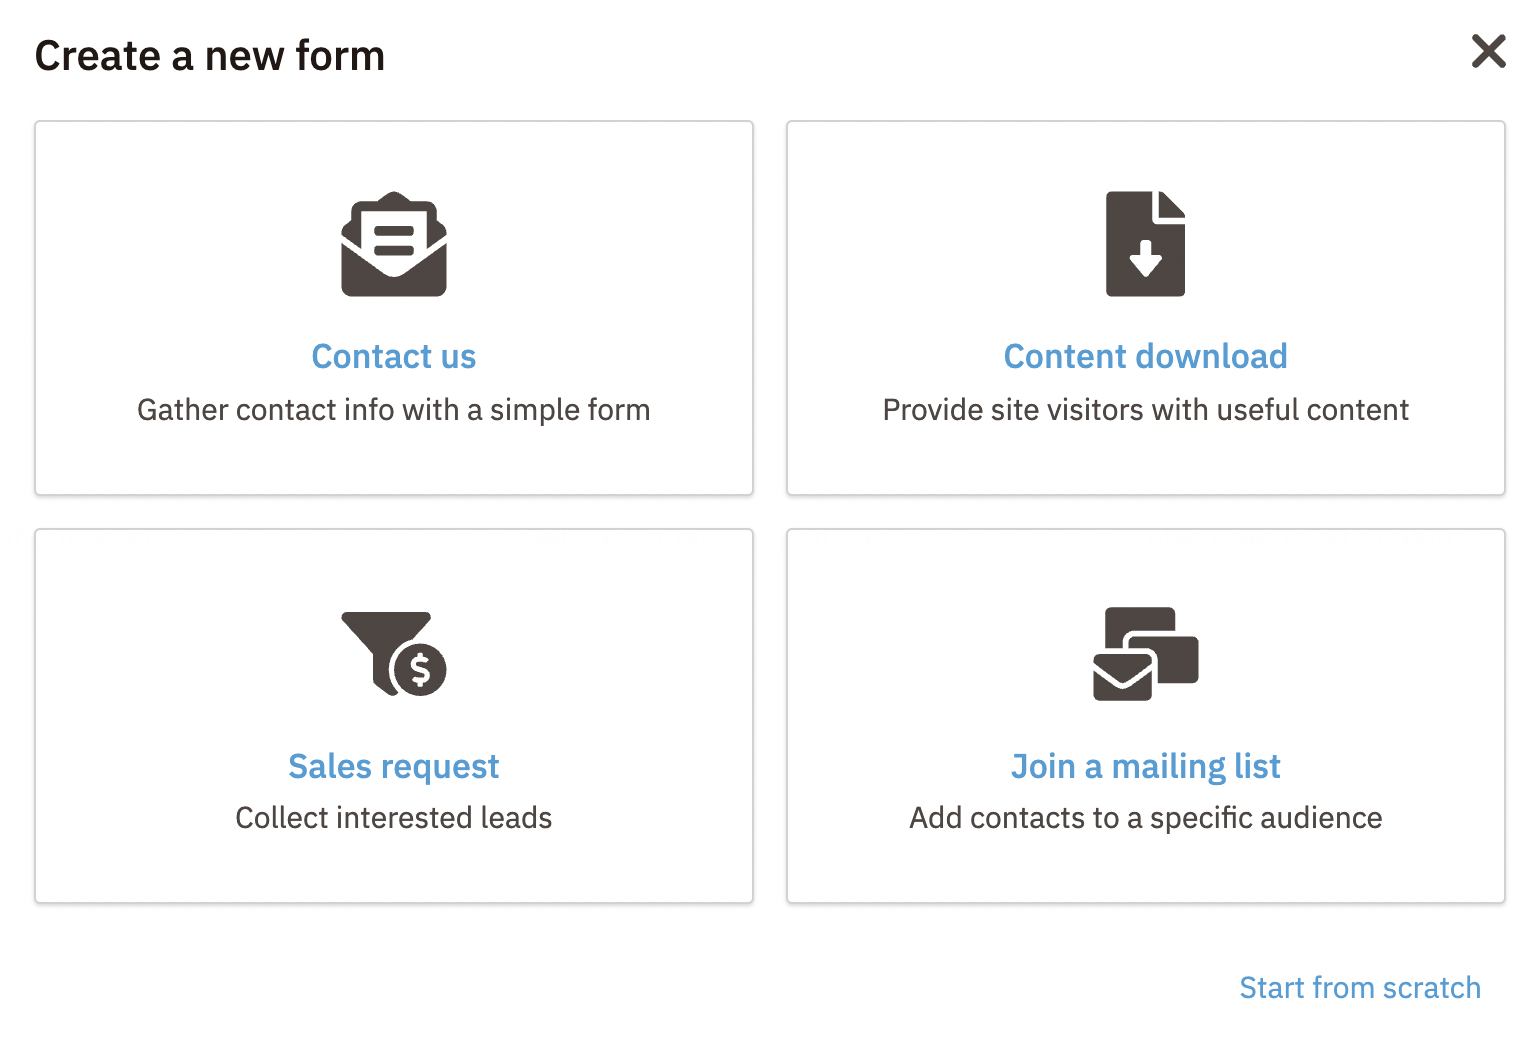Open the Content download form template
The width and height of the screenshot is (1538, 1046).
[1146, 356]
